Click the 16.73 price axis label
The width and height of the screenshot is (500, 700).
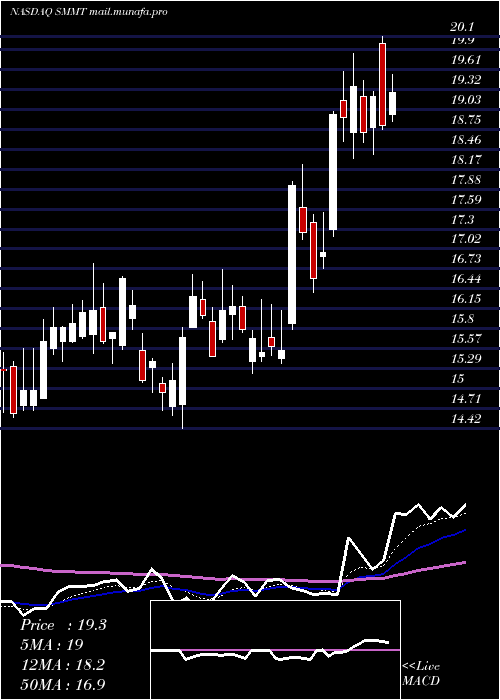[466, 259]
